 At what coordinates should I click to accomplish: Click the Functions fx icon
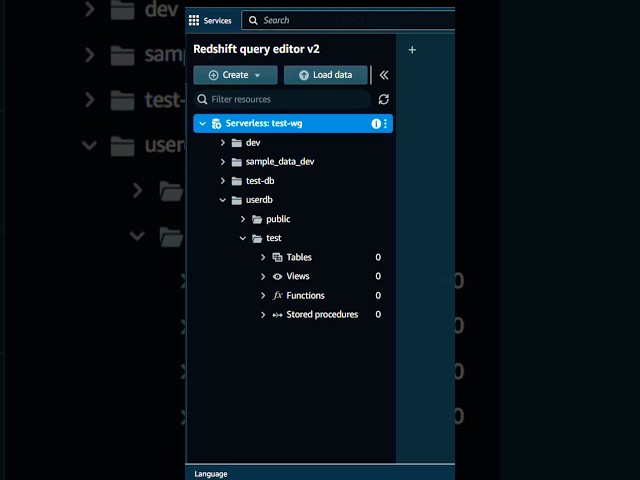pos(278,295)
